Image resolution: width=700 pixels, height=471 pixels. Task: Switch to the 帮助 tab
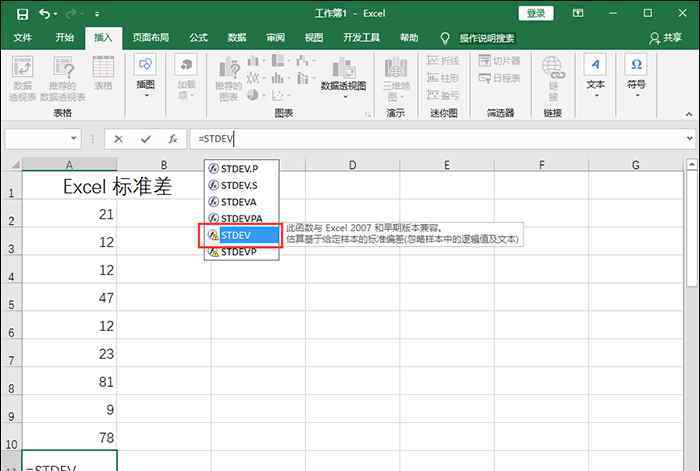pos(409,38)
